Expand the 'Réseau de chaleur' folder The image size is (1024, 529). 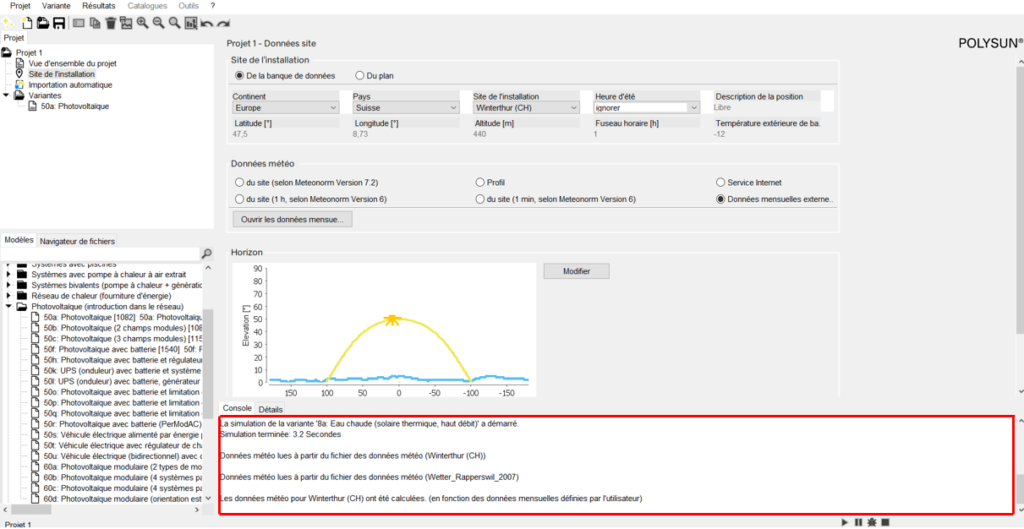click(x=10, y=296)
